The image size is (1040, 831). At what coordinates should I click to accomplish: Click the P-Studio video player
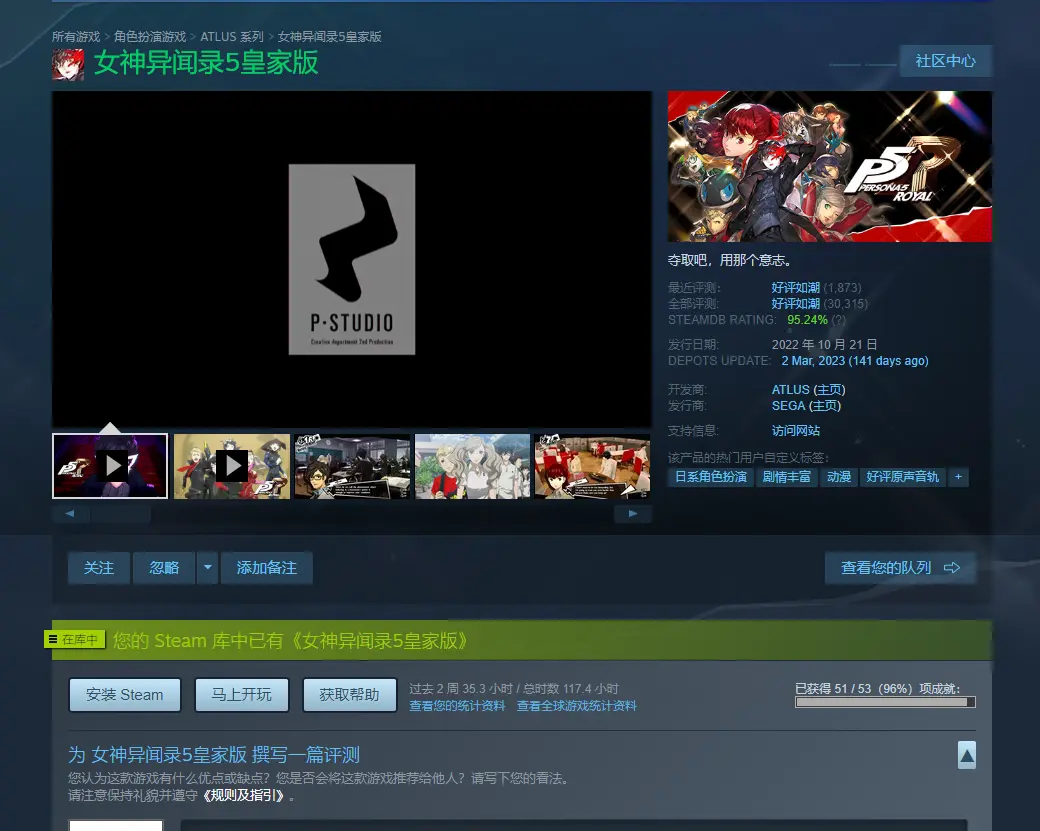pos(352,259)
